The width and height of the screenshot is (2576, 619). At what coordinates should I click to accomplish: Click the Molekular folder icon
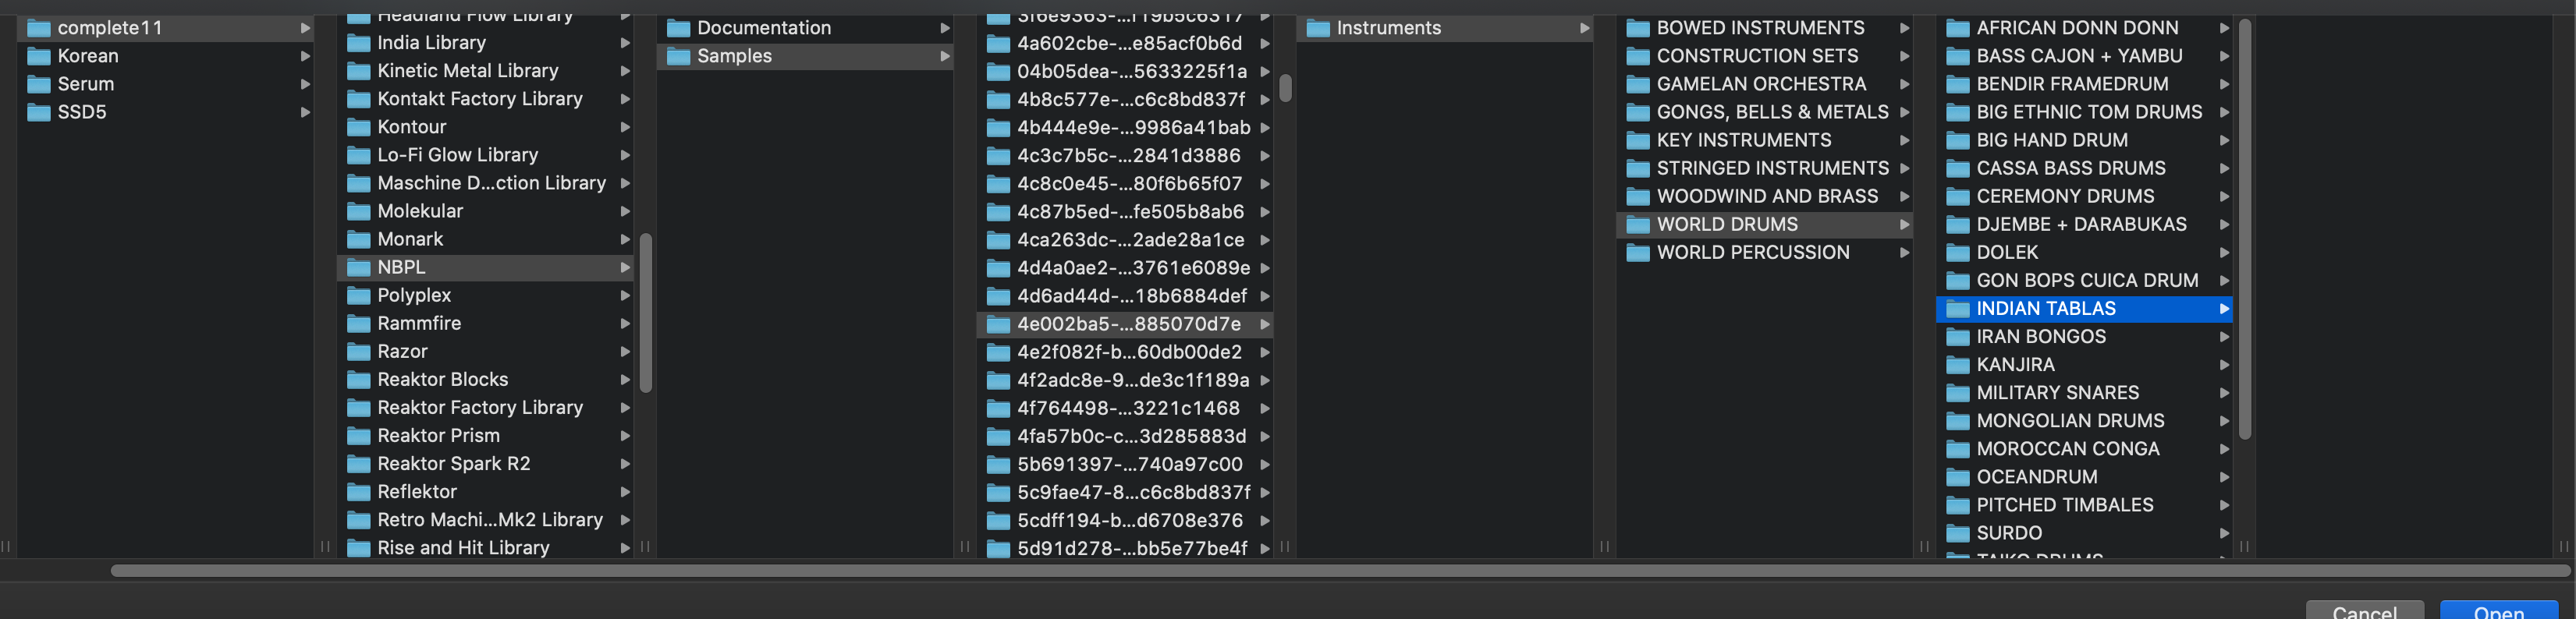[359, 211]
